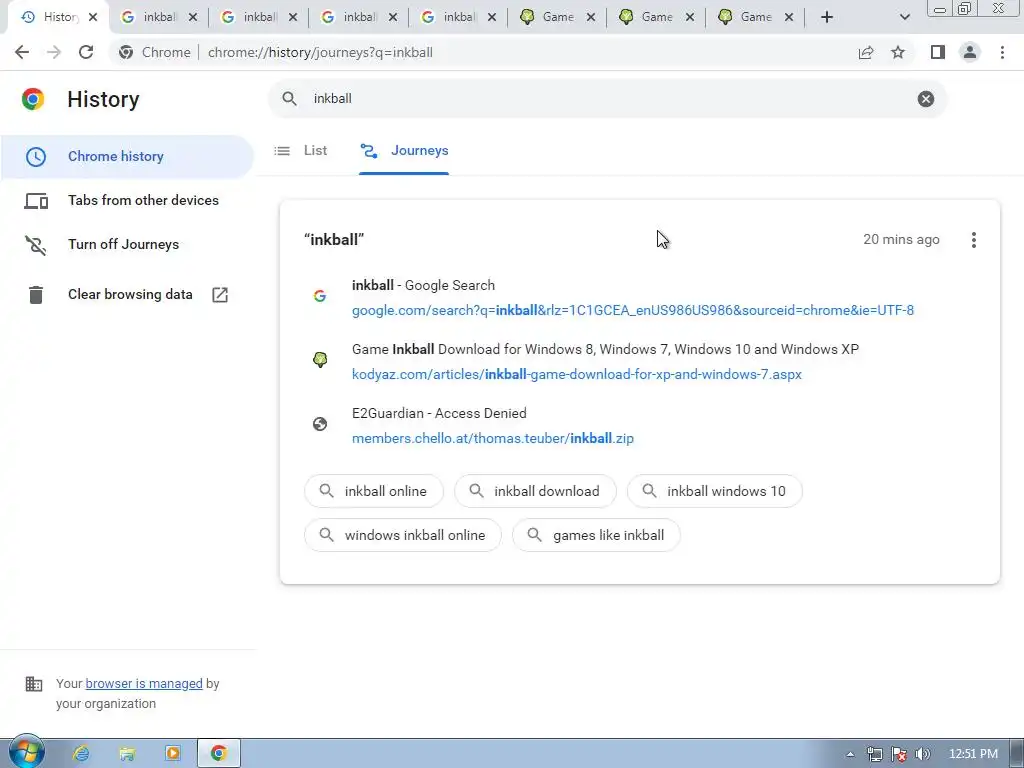
Task: Open the members.chello.at inkball.zip link
Action: pyautogui.click(x=493, y=438)
